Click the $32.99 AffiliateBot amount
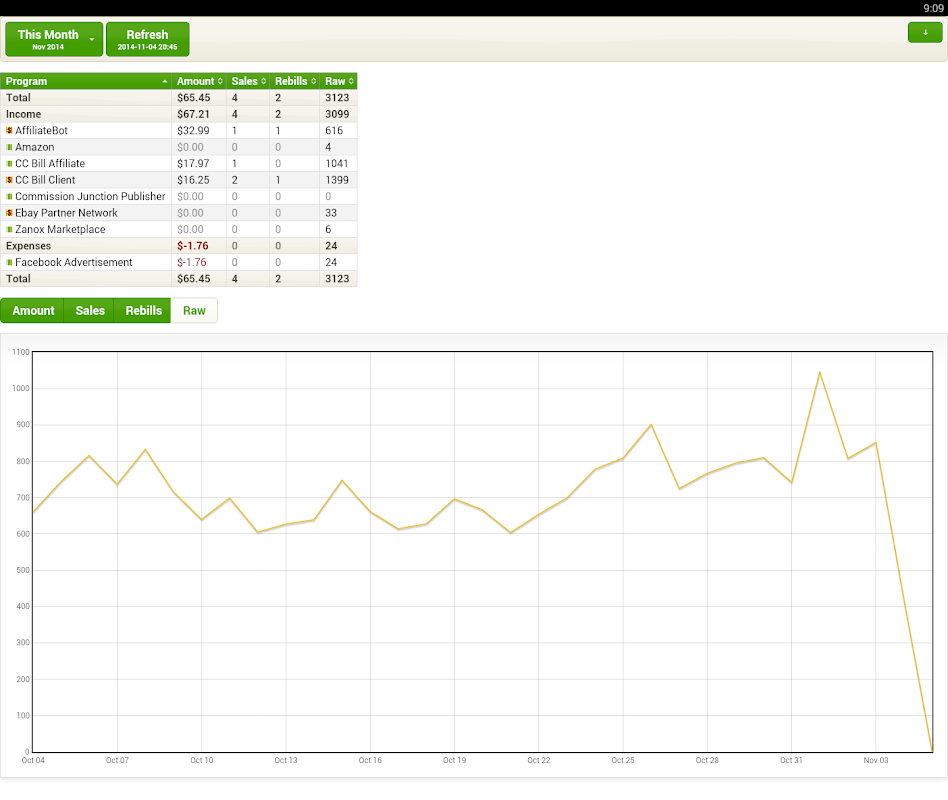 point(193,131)
